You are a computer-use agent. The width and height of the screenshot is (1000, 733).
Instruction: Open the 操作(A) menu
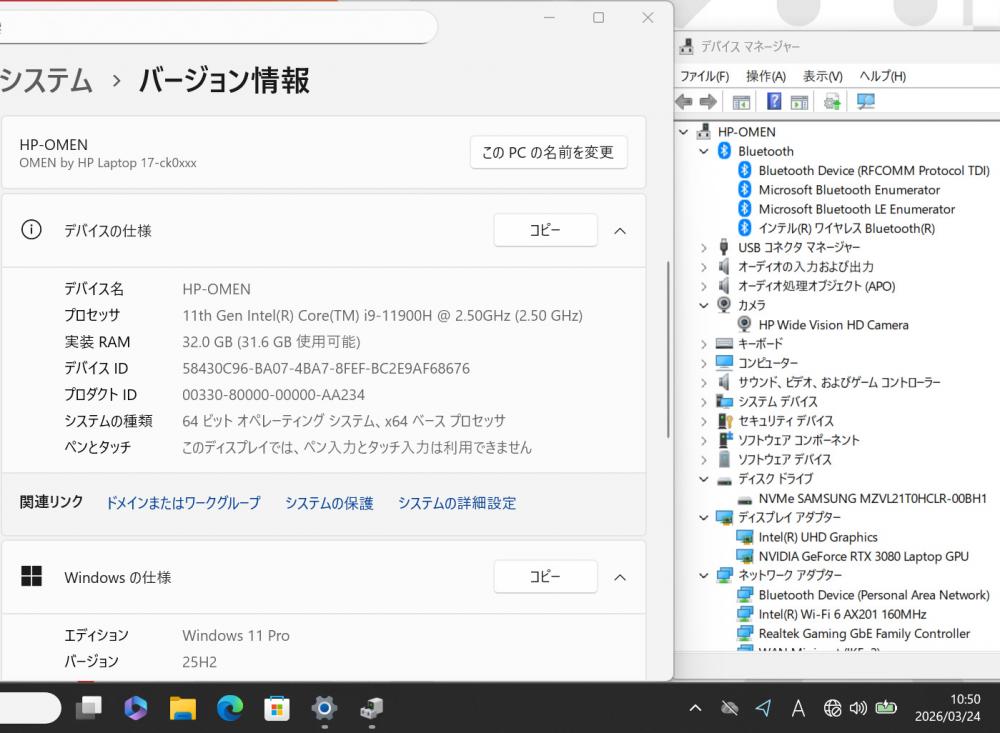click(x=765, y=76)
